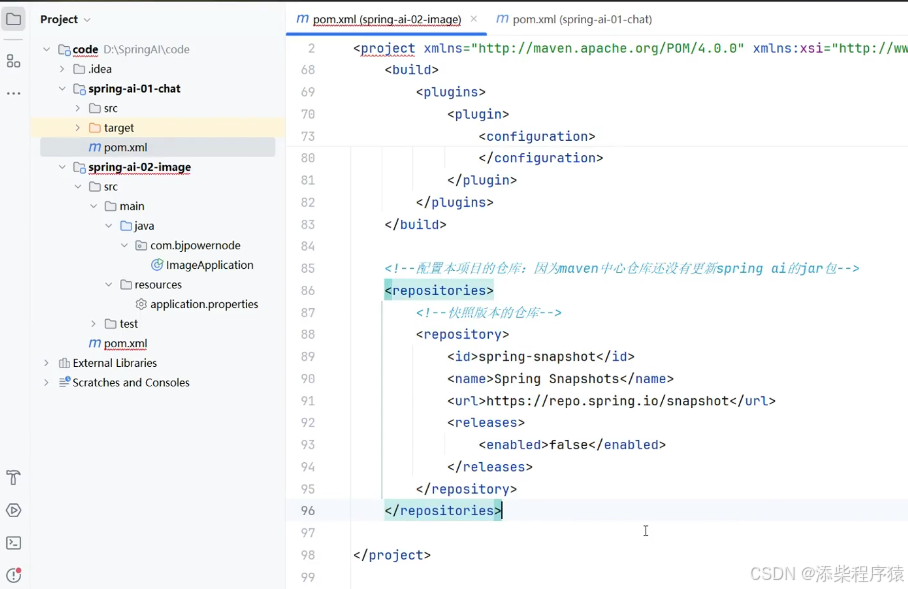Open the Project view dropdown
The height and width of the screenshot is (589, 908).
[x=65, y=19]
